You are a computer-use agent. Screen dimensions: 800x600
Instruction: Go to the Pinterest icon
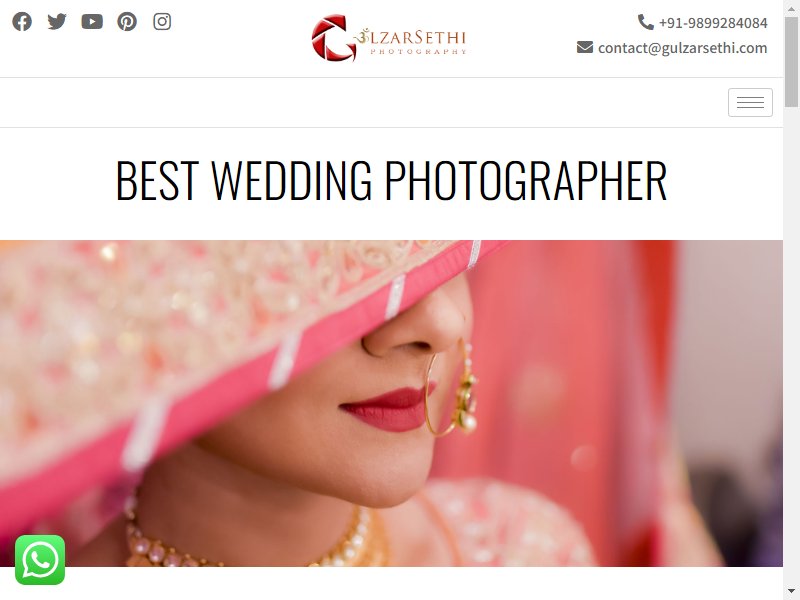127,22
